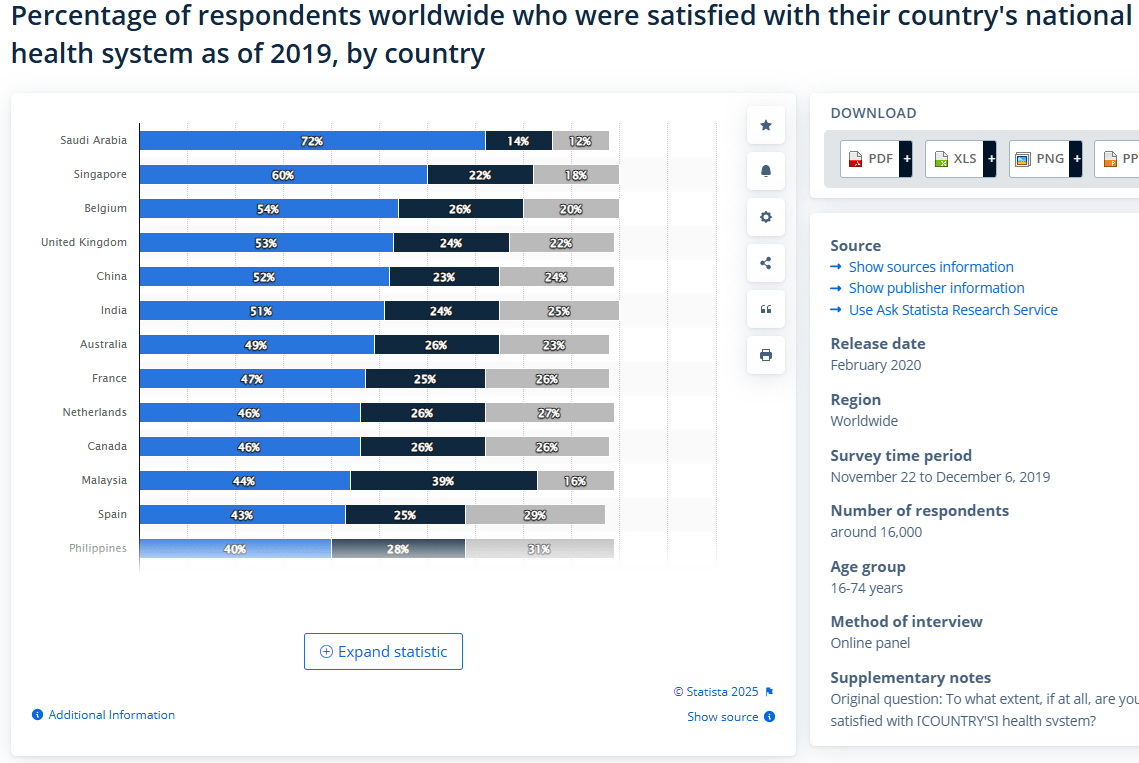The image size is (1139, 763).
Task: Open chart settings gear icon
Action: [x=766, y=217]
